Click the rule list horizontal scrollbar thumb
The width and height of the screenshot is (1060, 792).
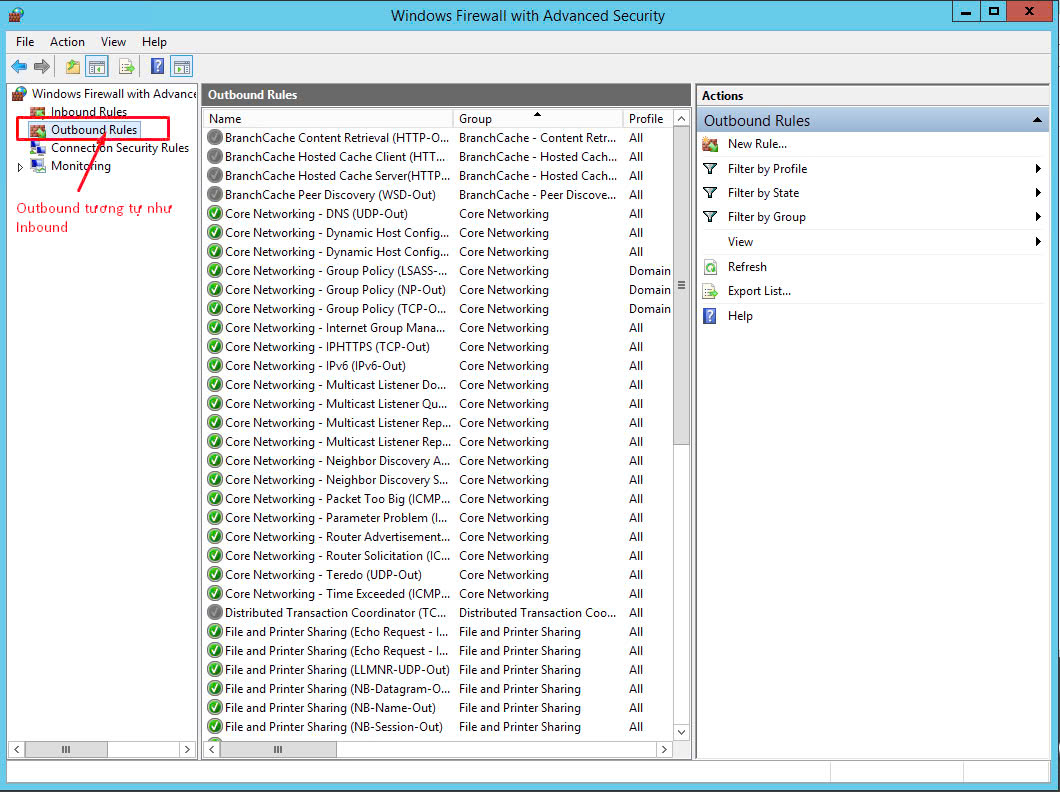pyautogui.click(x=278, y=749)
